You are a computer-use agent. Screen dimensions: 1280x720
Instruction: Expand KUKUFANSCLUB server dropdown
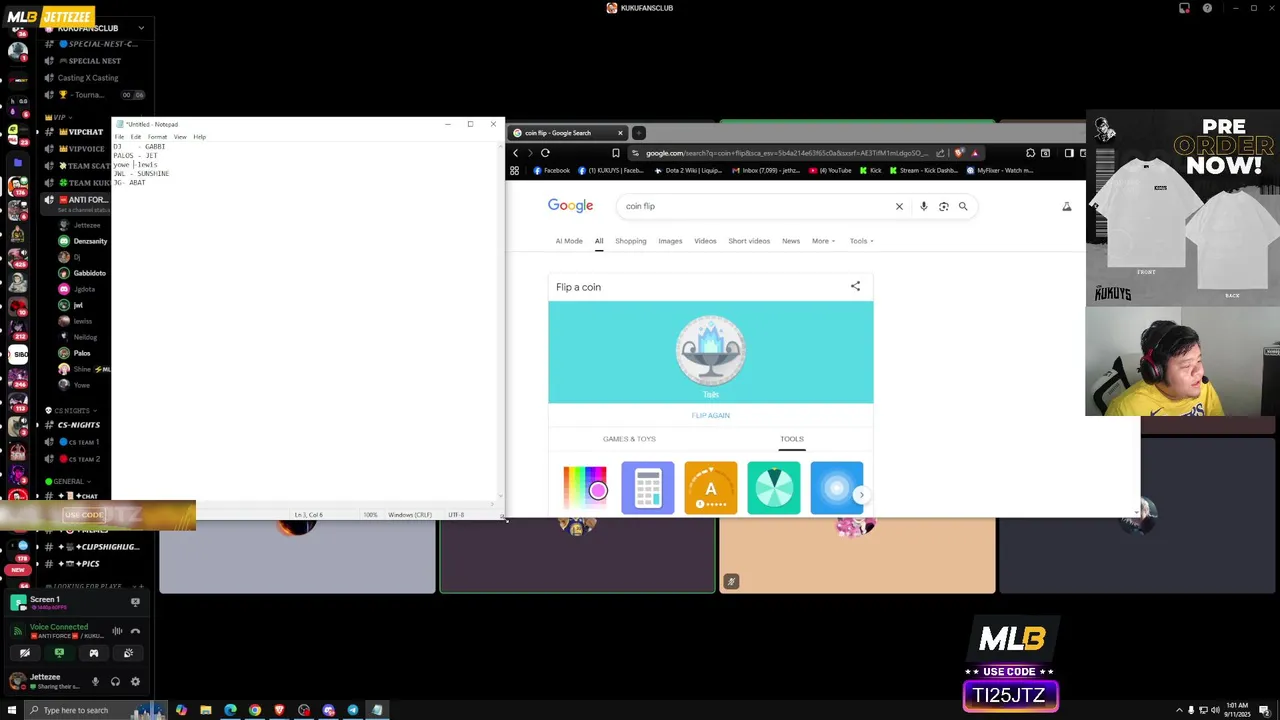(x=141, y=28)
